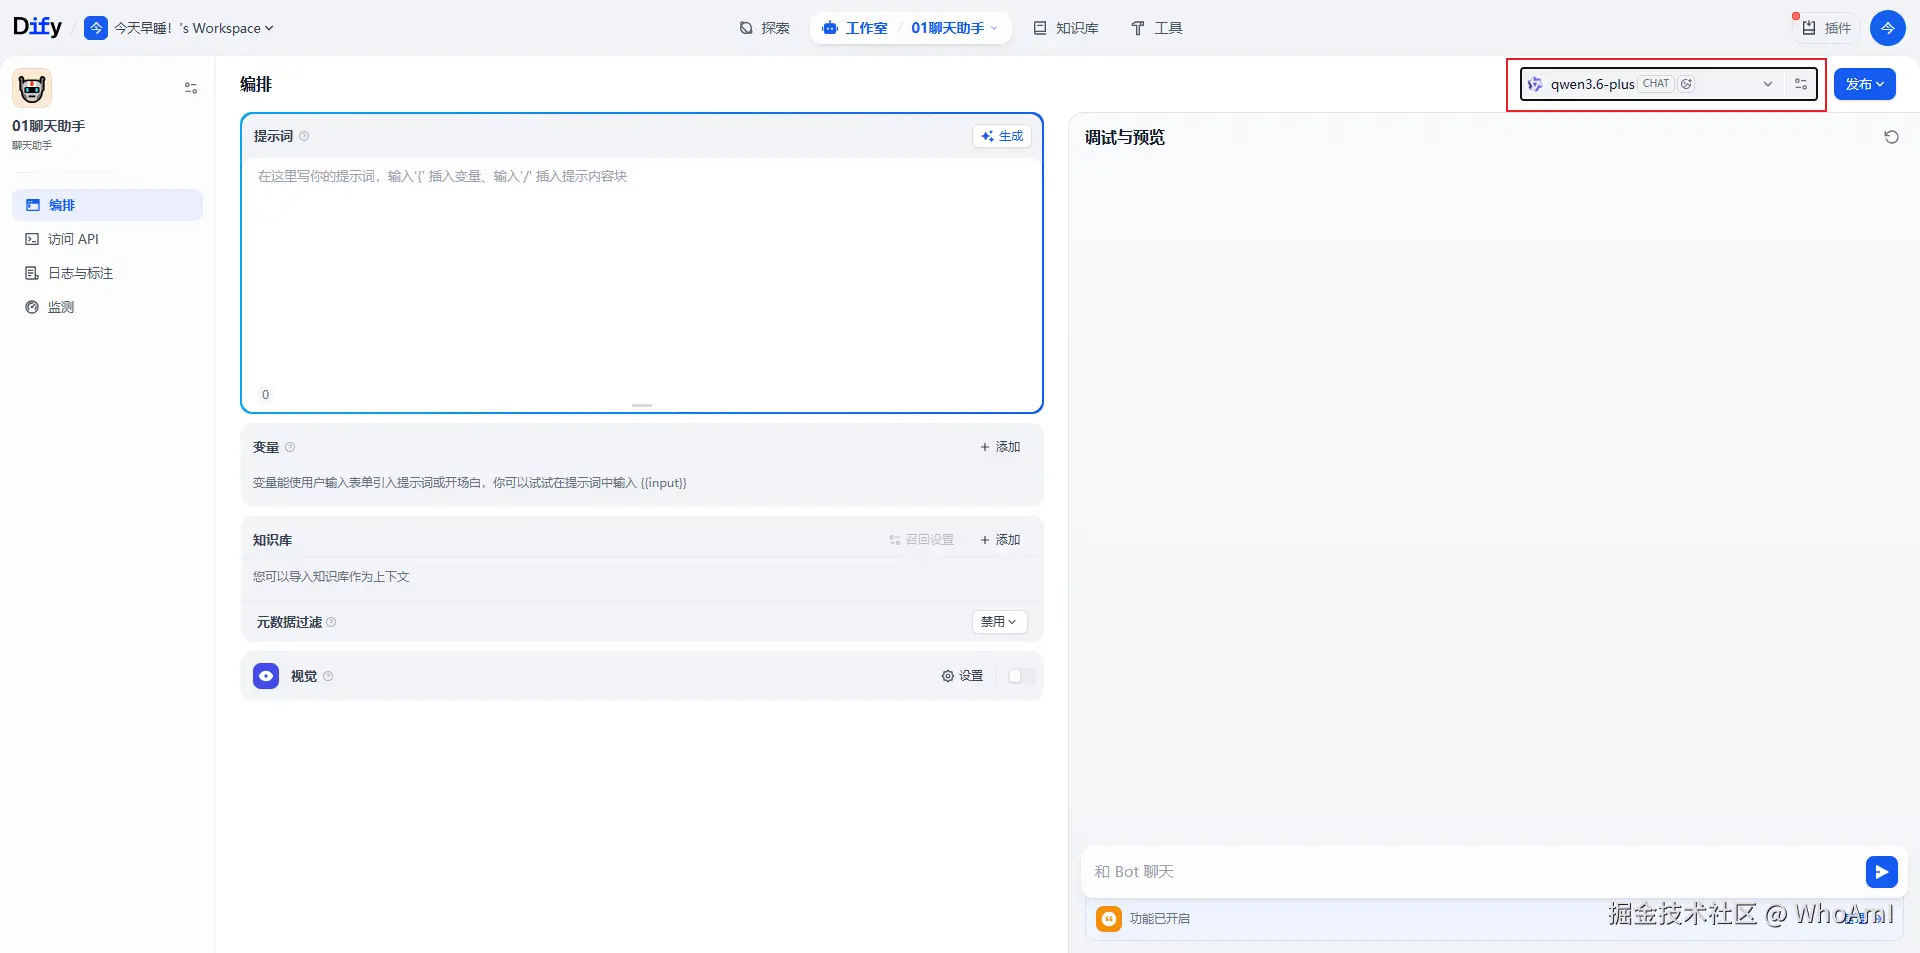Click the 发布 (Publish) button

pyautogui.click(x=1864, y=84)
